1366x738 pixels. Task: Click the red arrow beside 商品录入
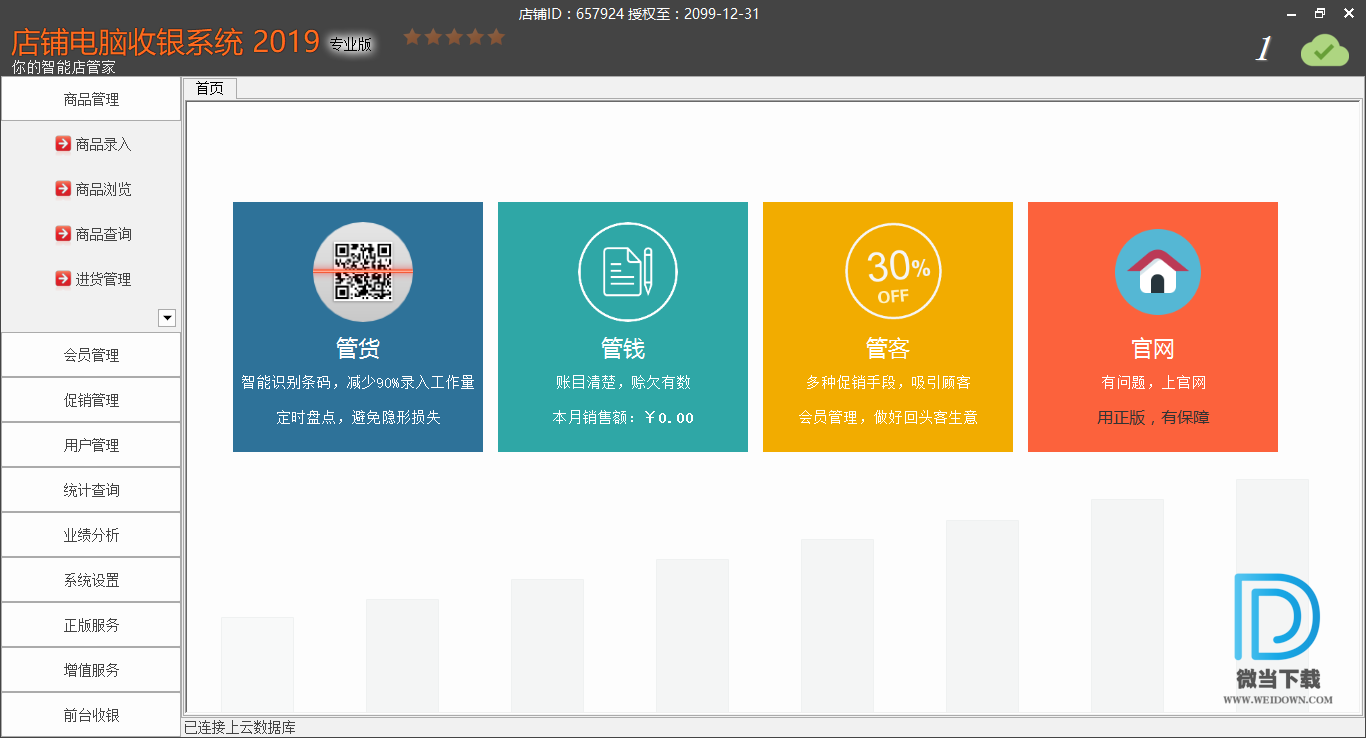pos(63,144)
